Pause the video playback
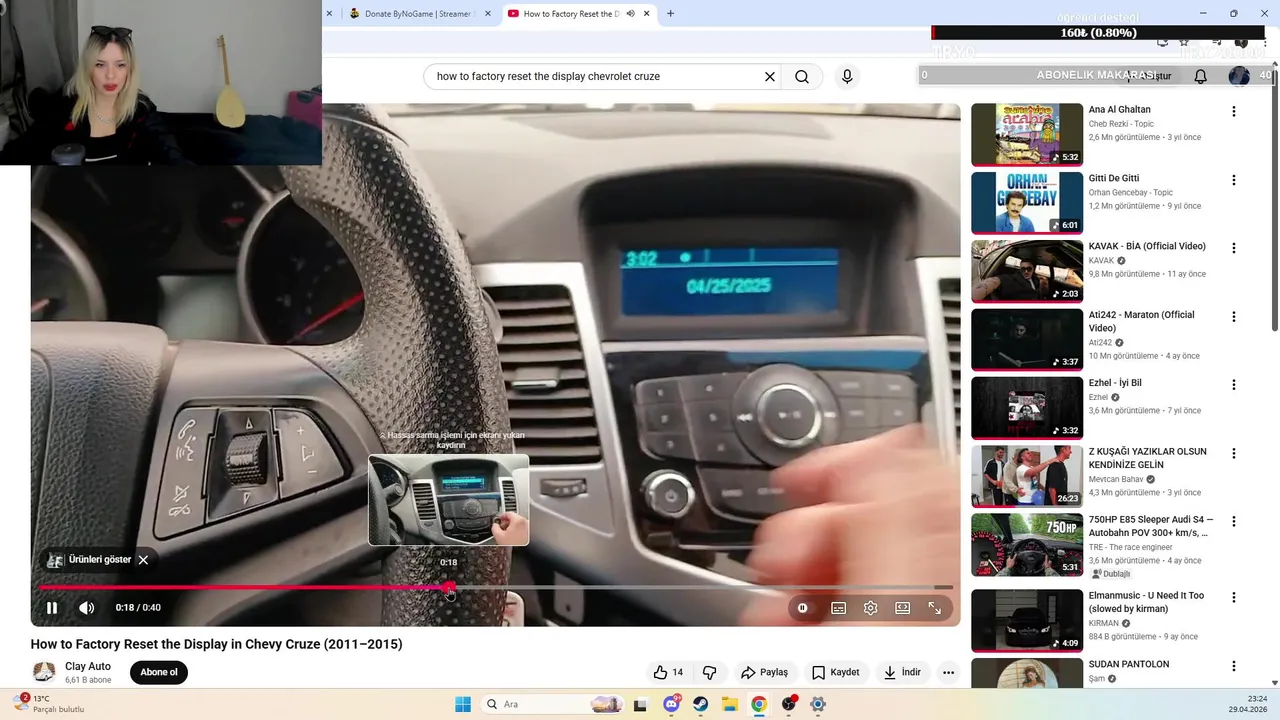 click(x=52, y=608)
